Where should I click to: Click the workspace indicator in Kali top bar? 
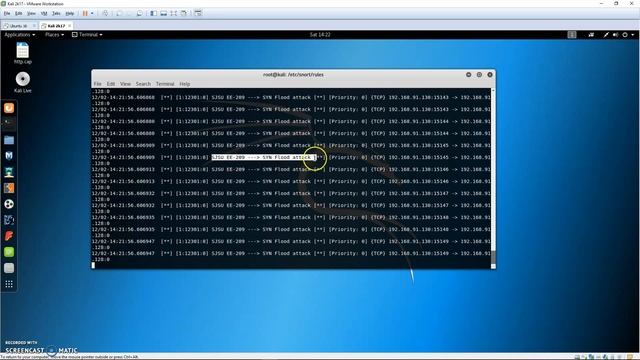coord(572,35)
